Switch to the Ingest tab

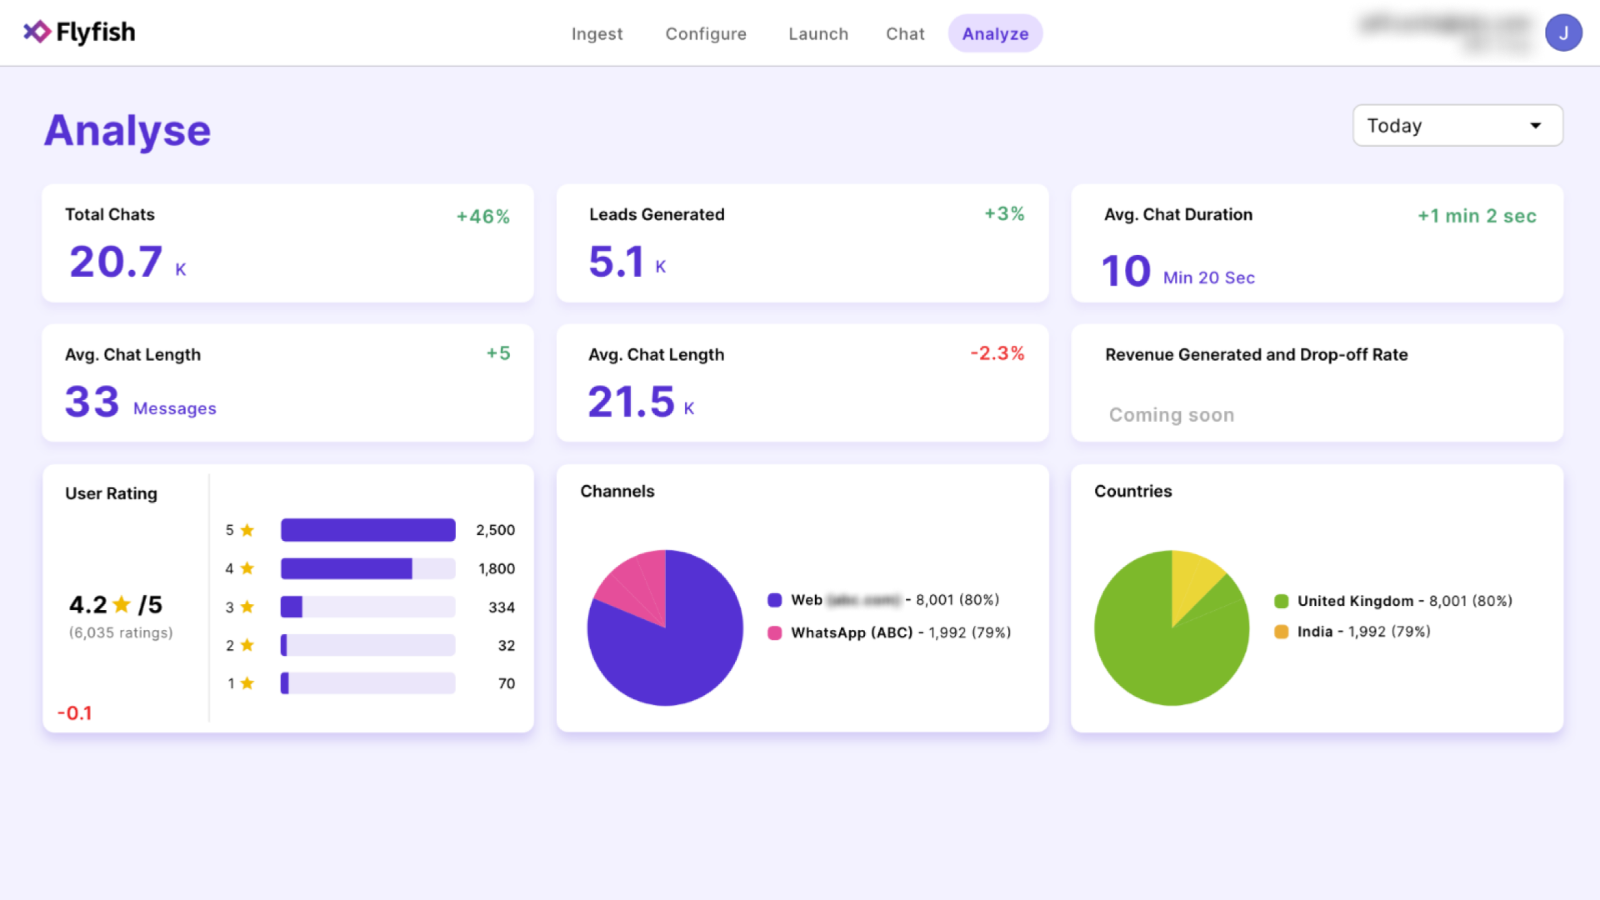597,34
